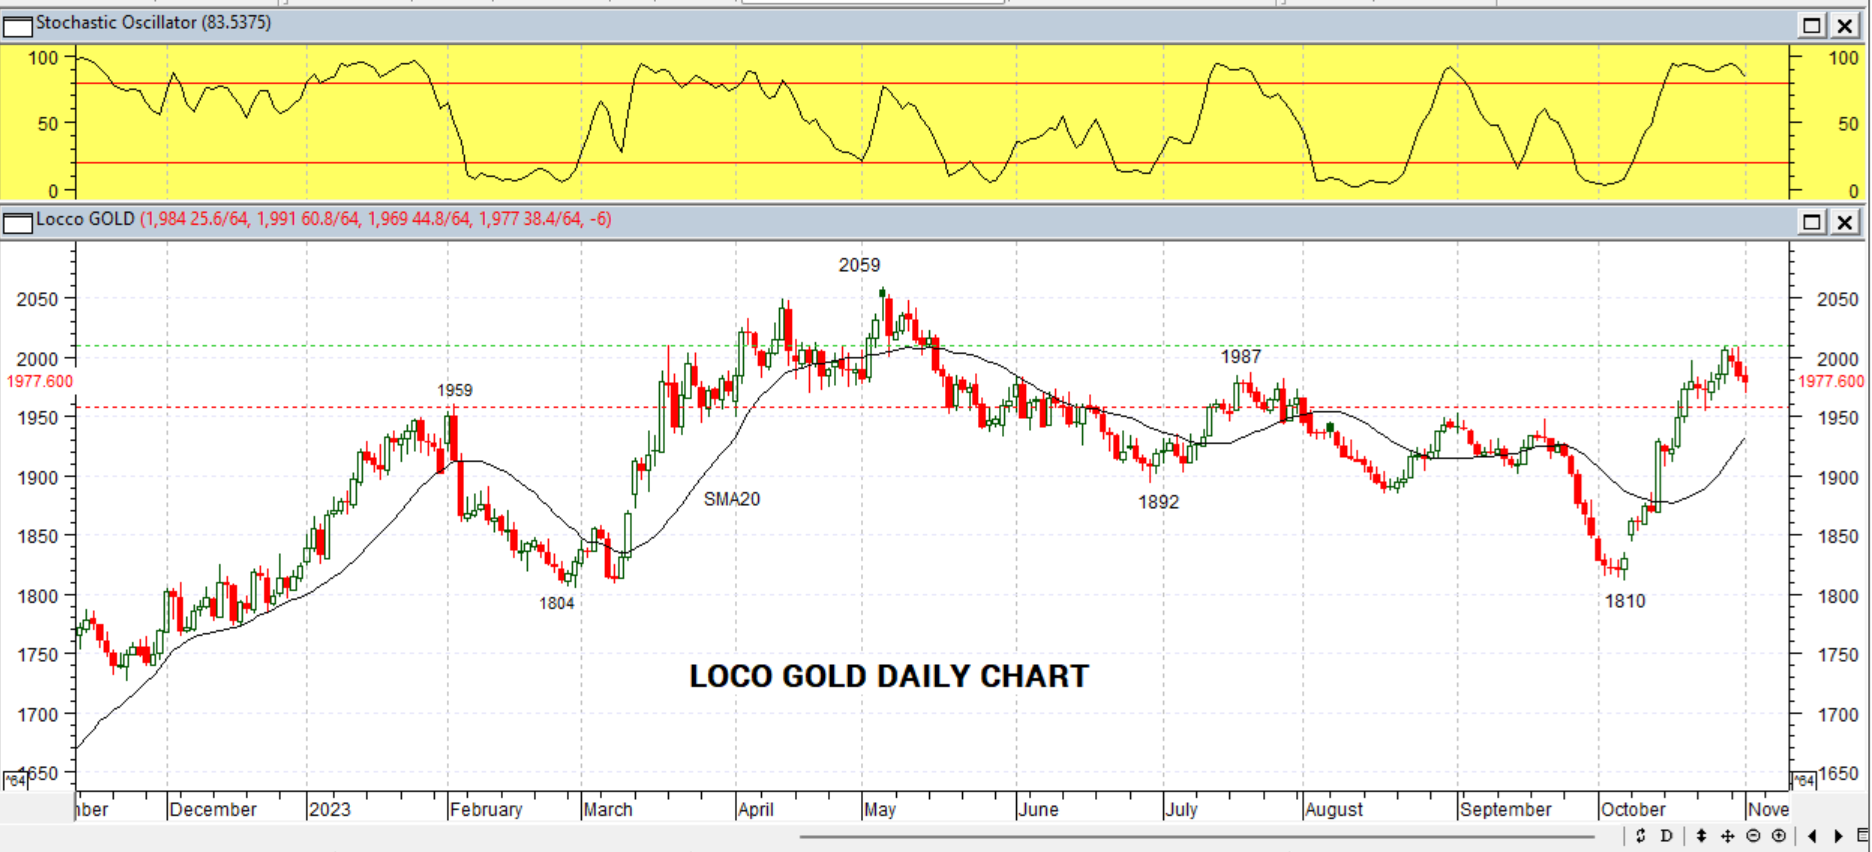Click the March label on the date axis
Image resolution: width=1872 pixels, height=852 pixels.
pos(608,809)
